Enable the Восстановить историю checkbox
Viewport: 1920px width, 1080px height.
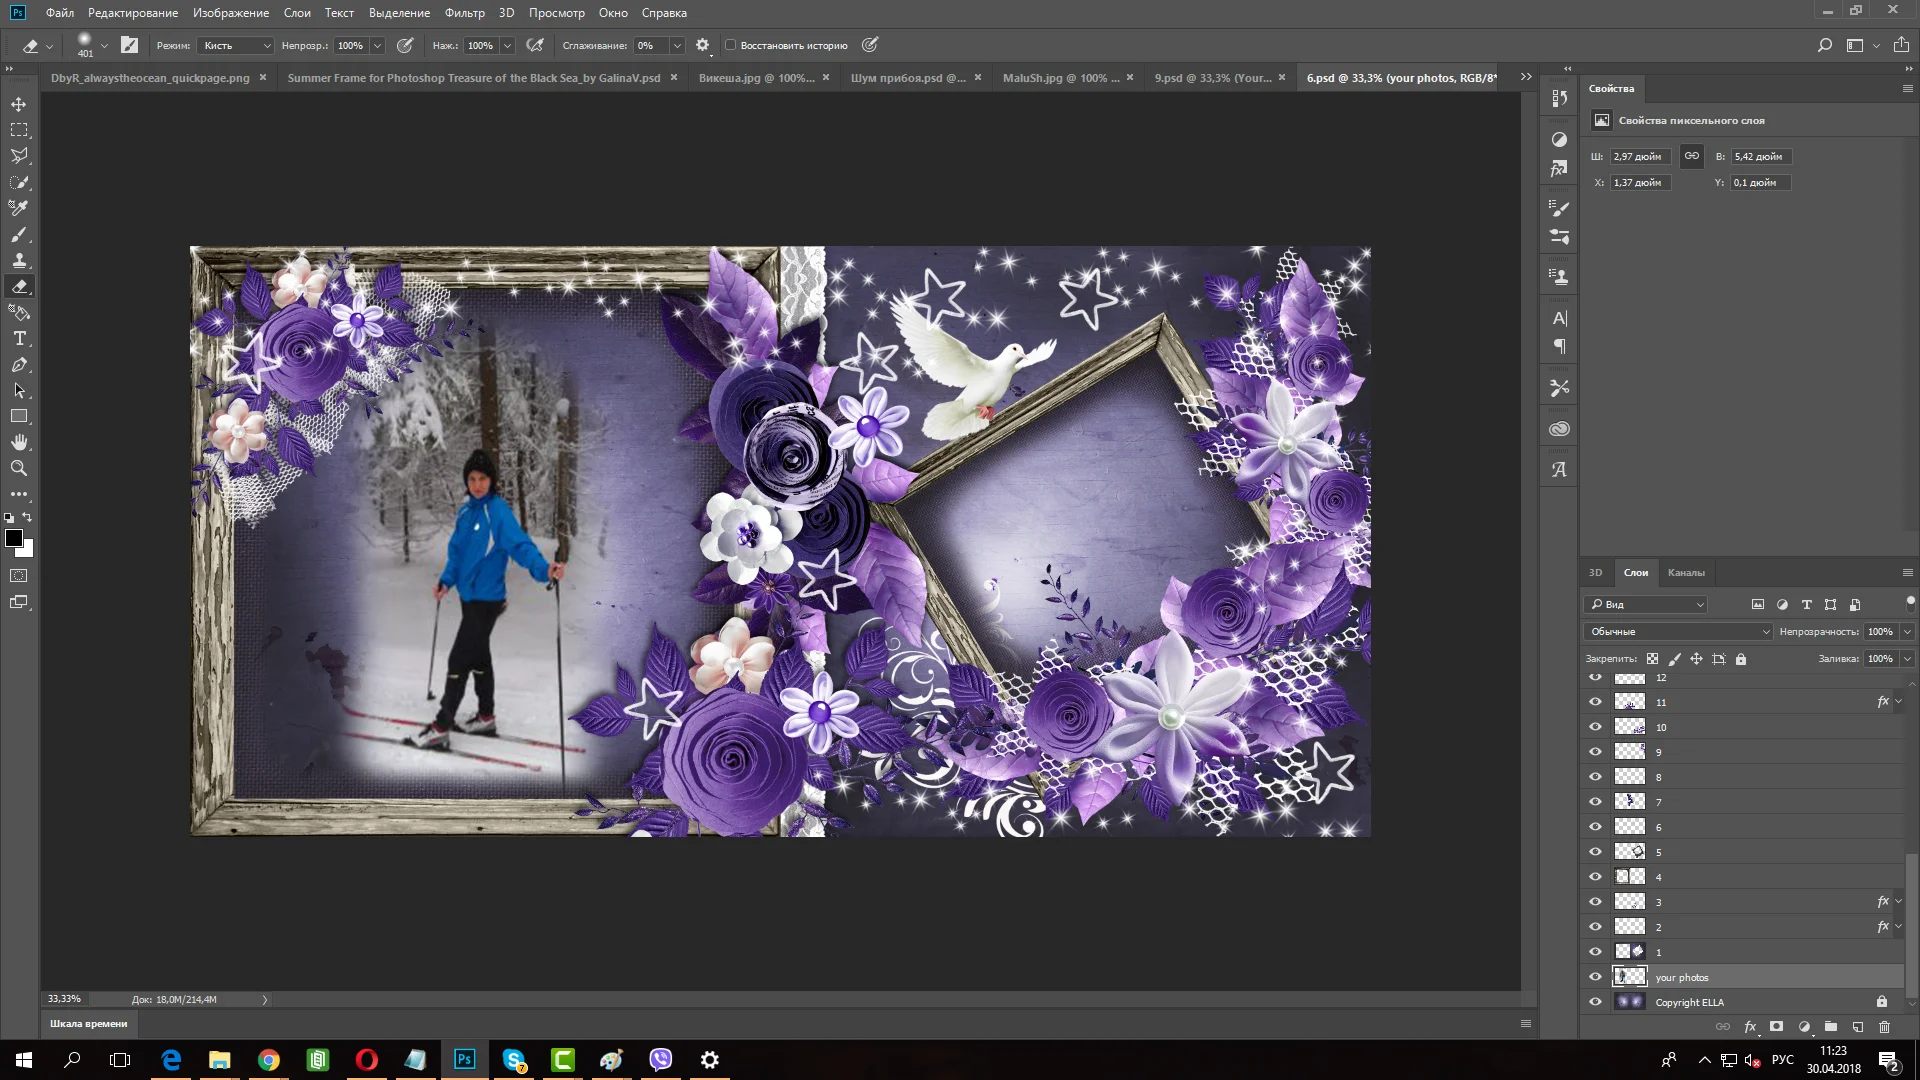[731, 45]
